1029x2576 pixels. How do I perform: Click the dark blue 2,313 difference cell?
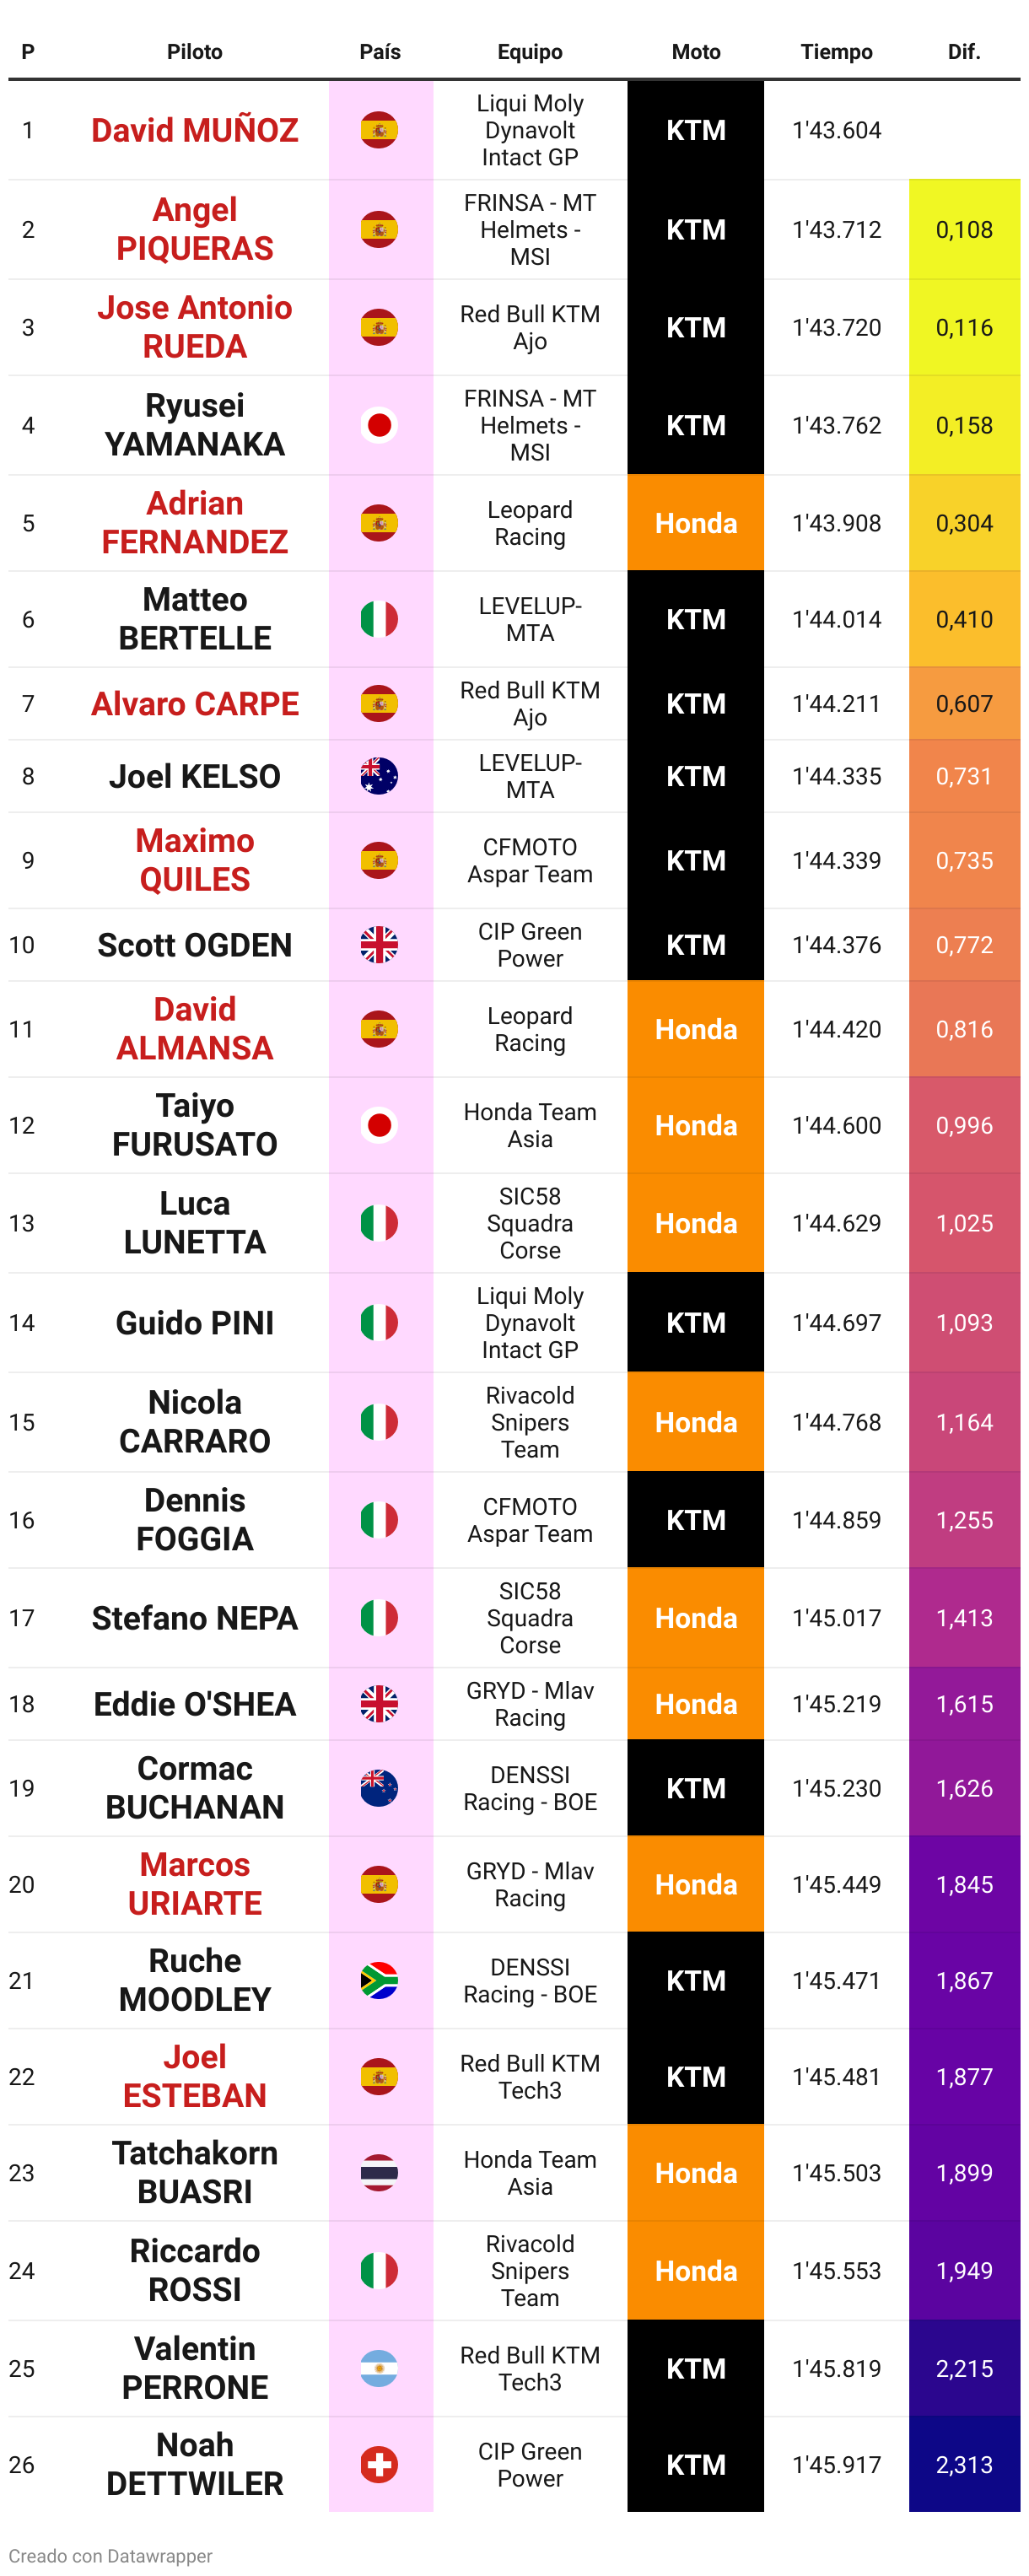pos(964,2464)
